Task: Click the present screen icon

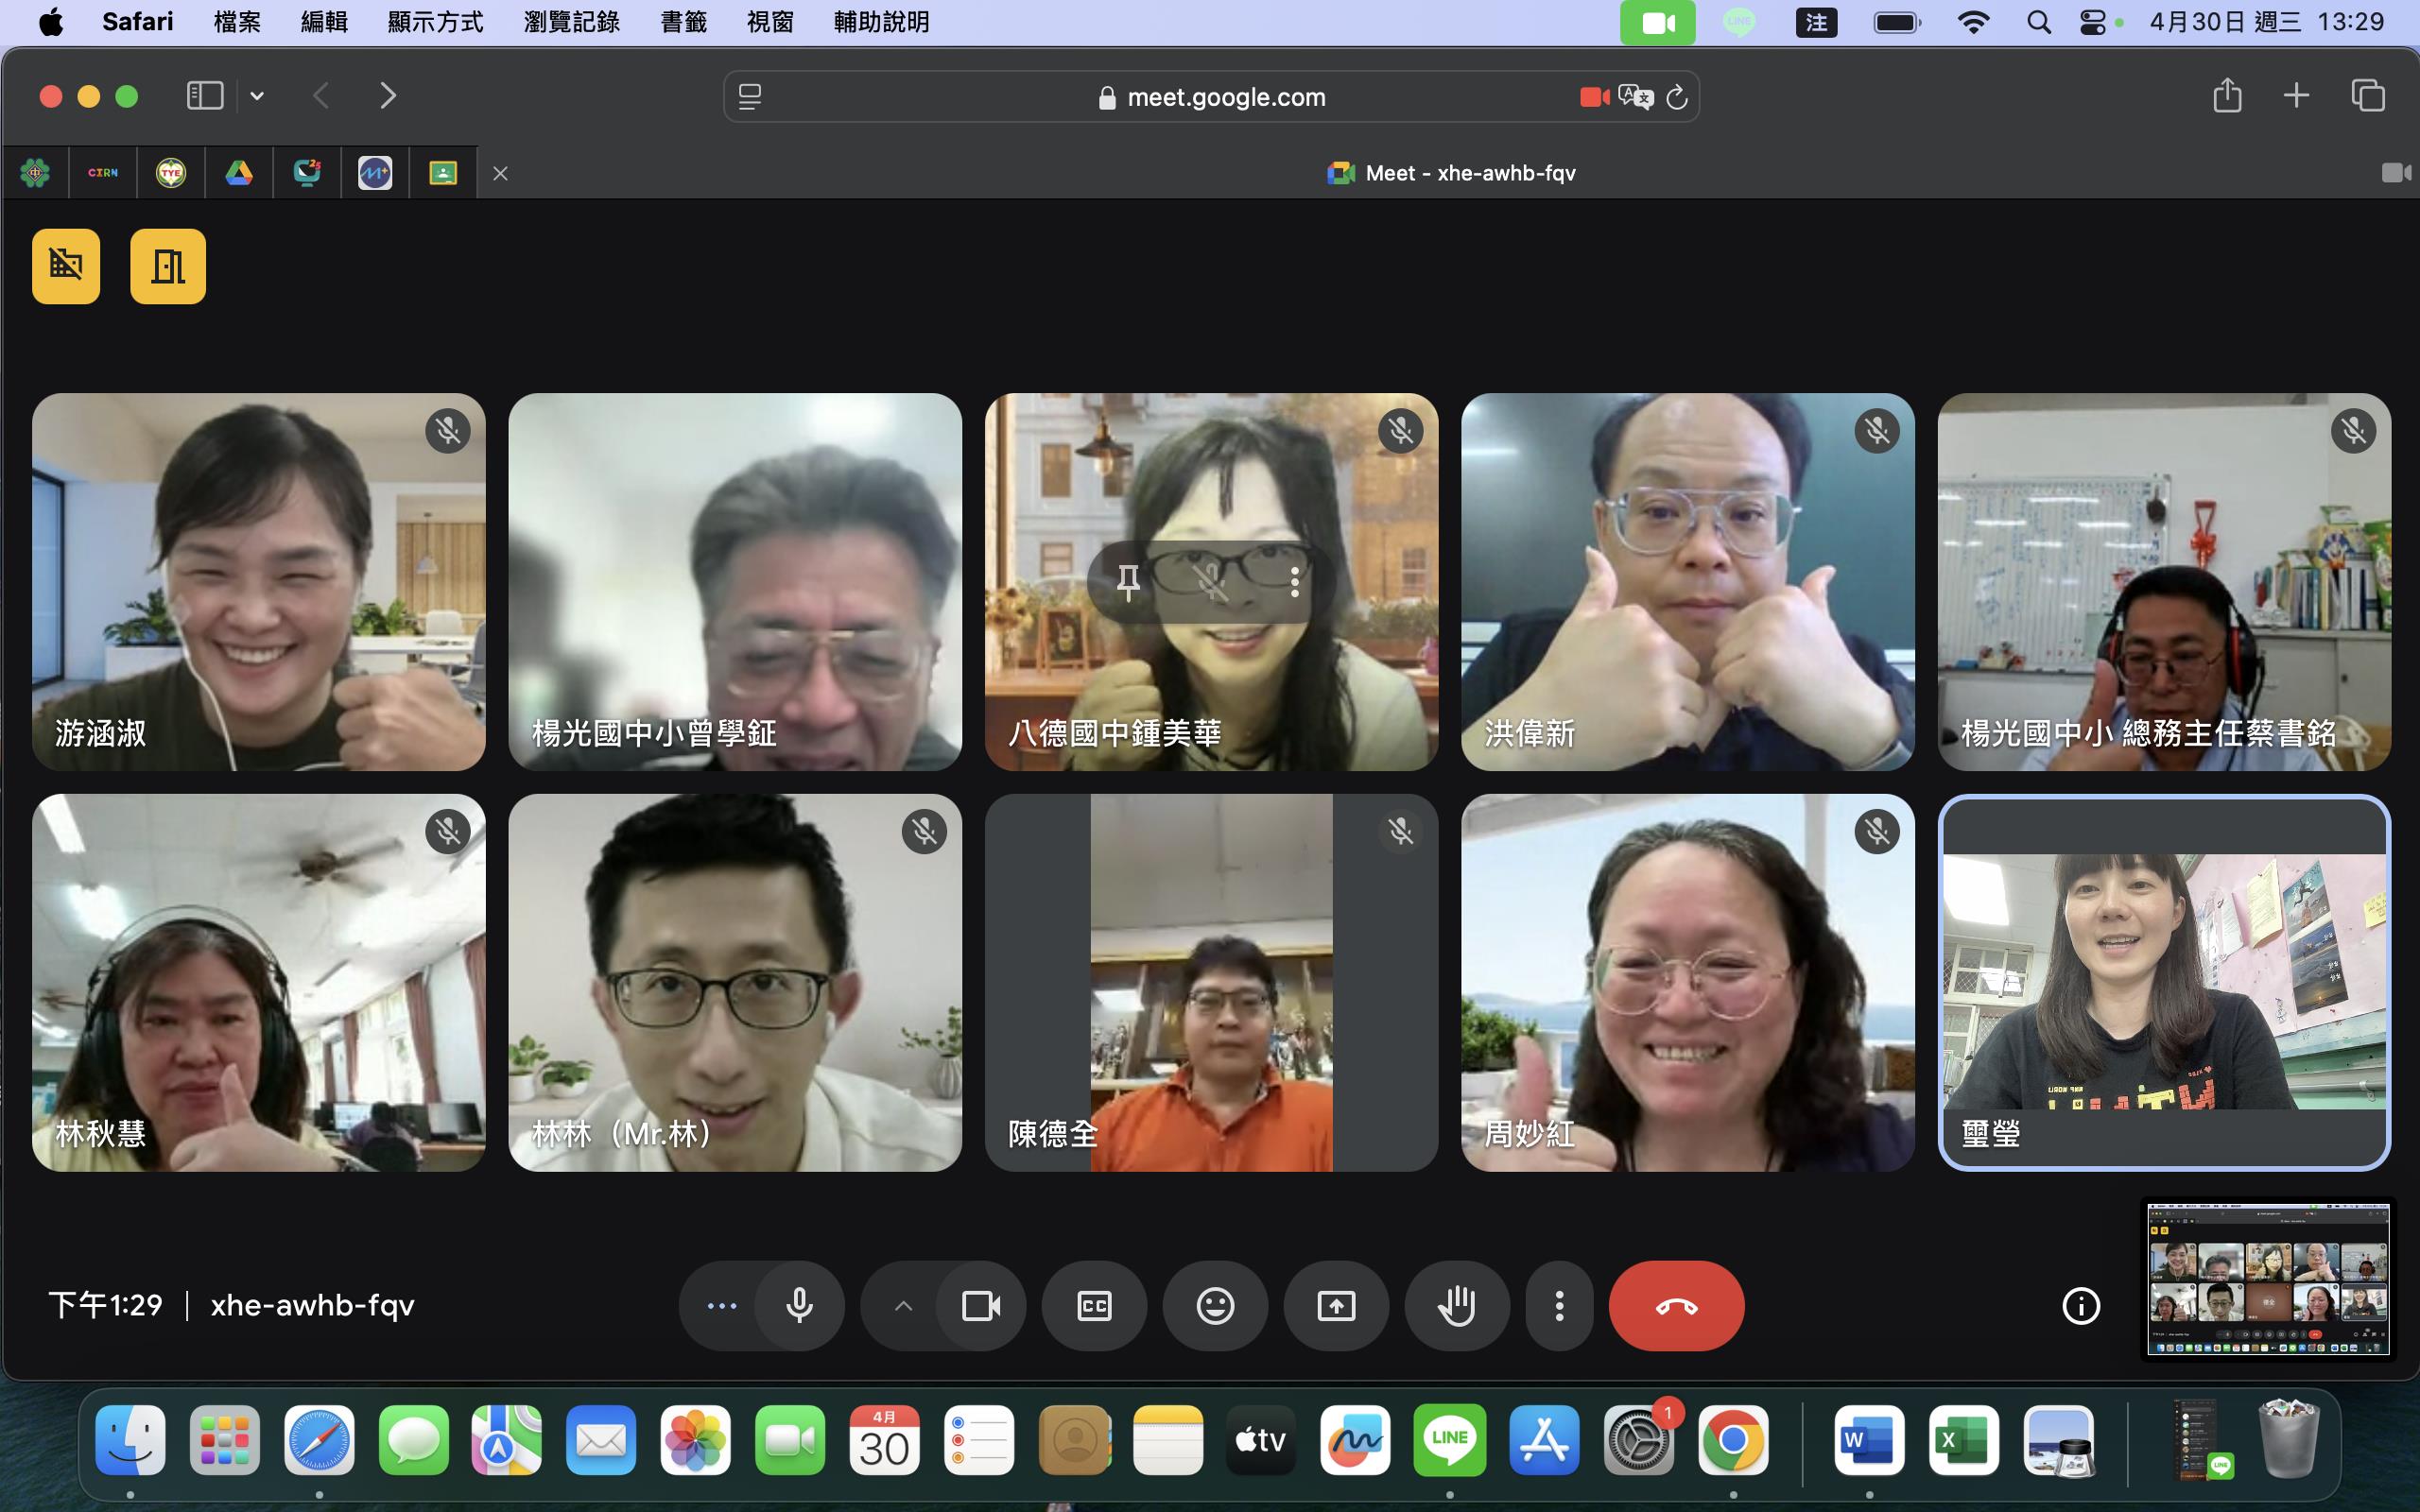Action: (1336, 1306)
